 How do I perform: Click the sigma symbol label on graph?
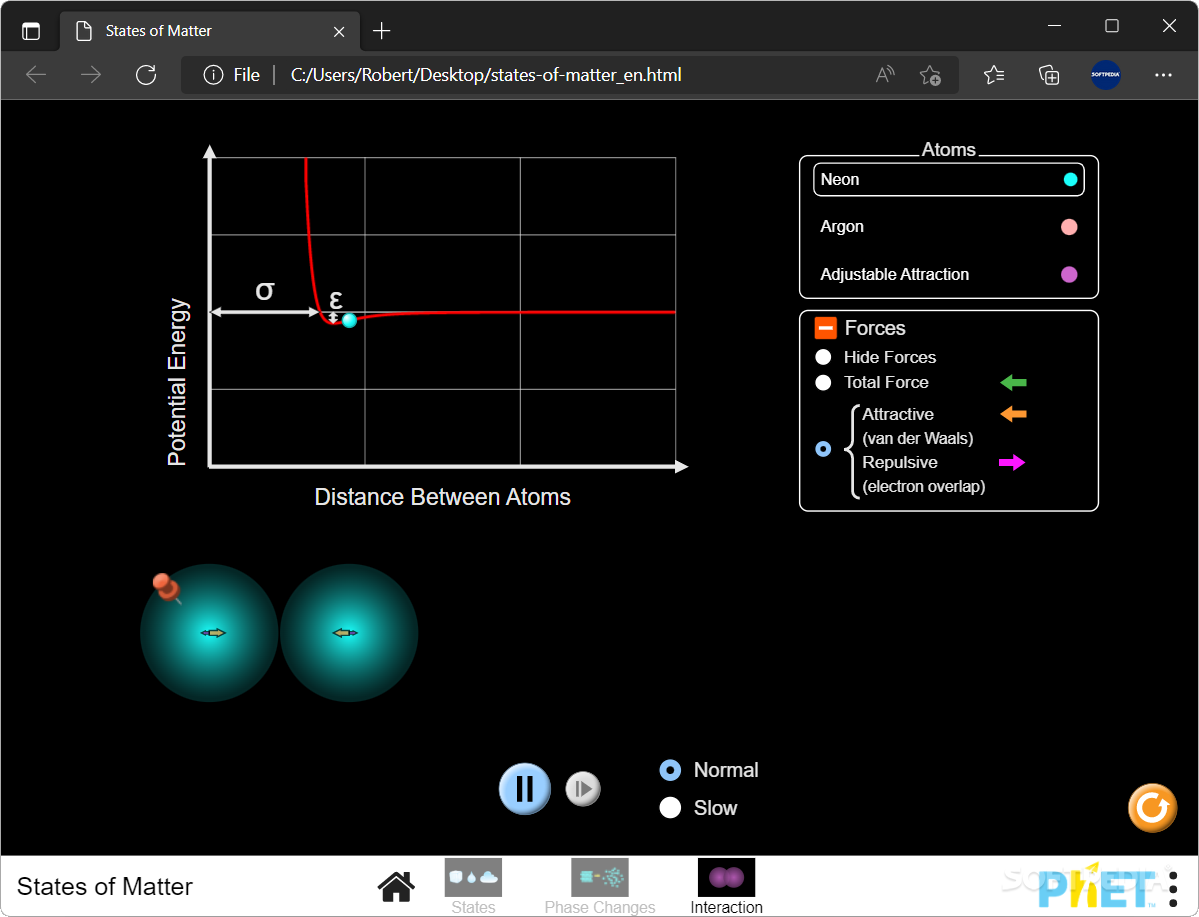[x=265, y=291]
